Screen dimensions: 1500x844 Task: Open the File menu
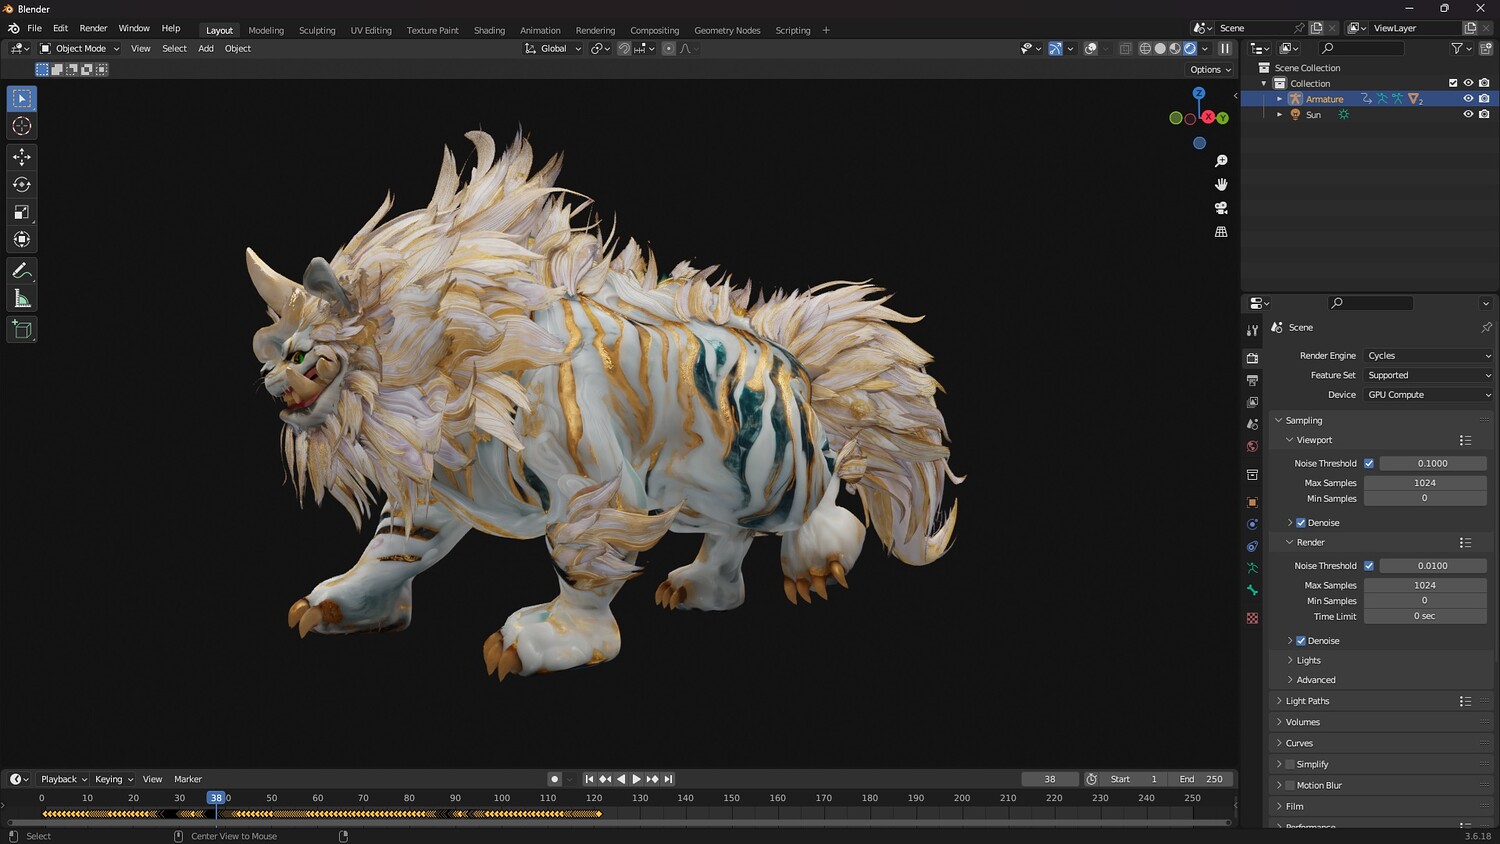(x=34, y=28)
